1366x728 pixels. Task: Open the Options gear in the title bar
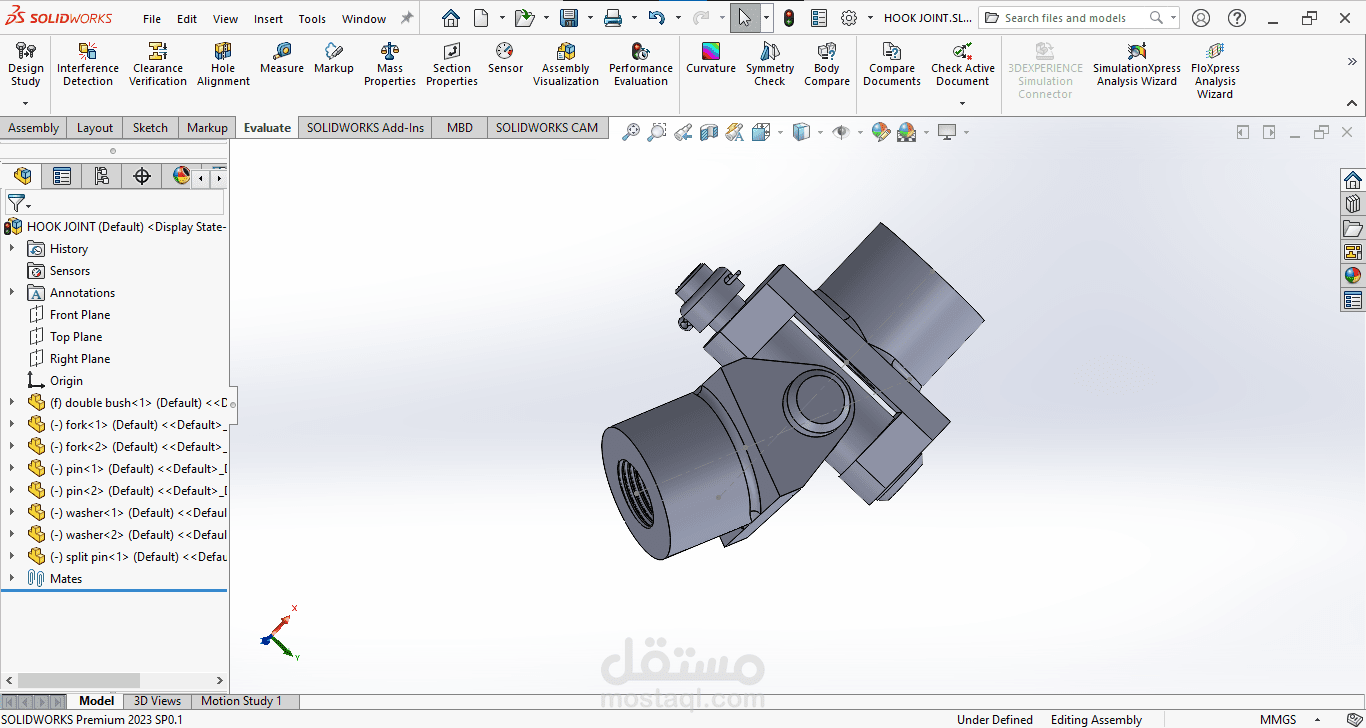click(849, 18)
